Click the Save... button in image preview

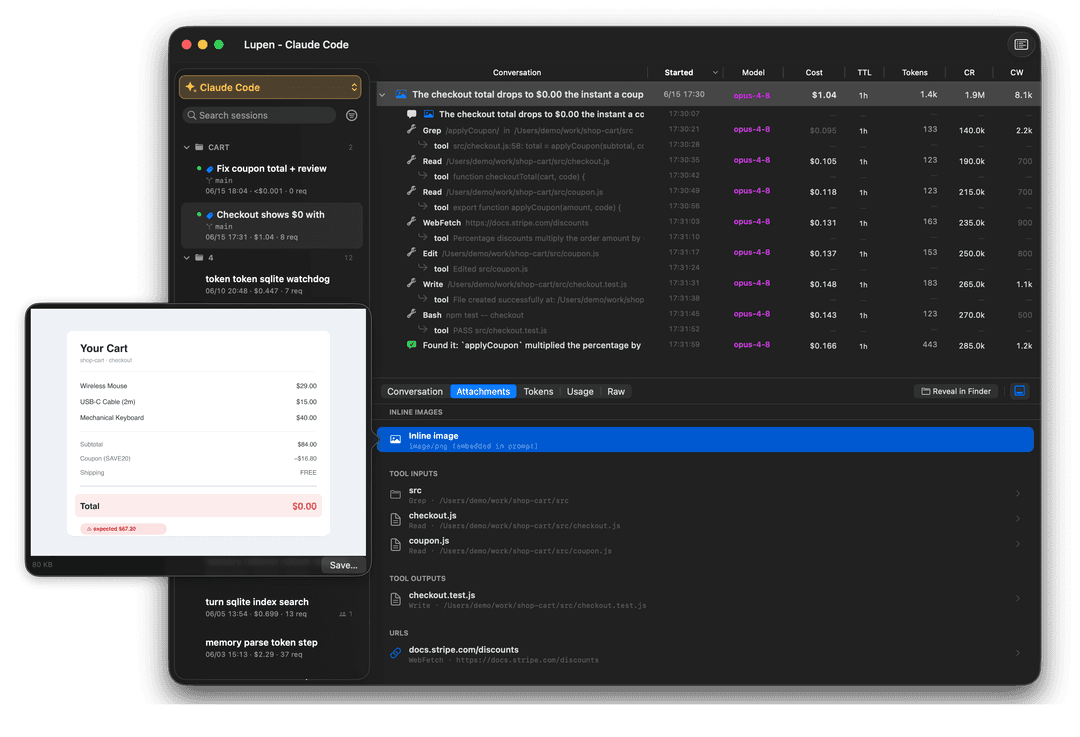tap(343, 565)
